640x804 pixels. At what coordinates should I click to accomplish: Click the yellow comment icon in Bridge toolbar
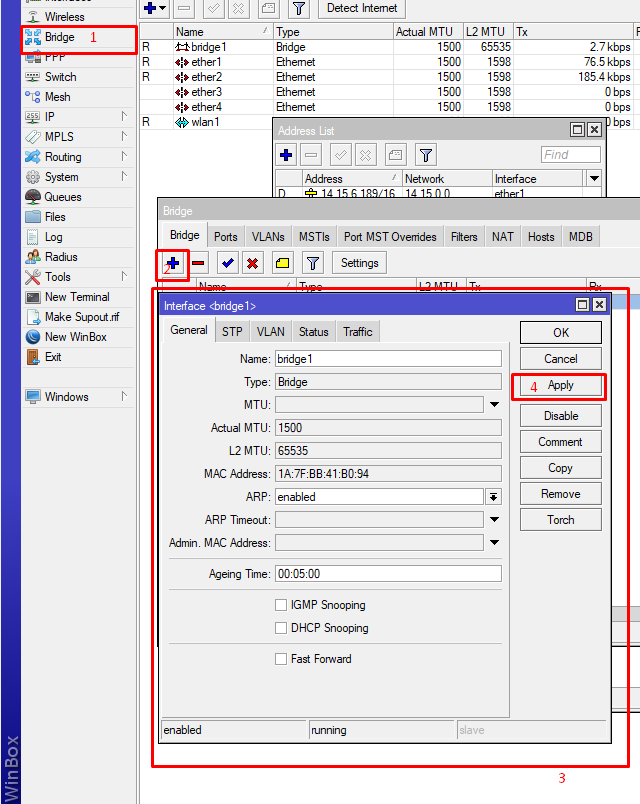[282, 263]
